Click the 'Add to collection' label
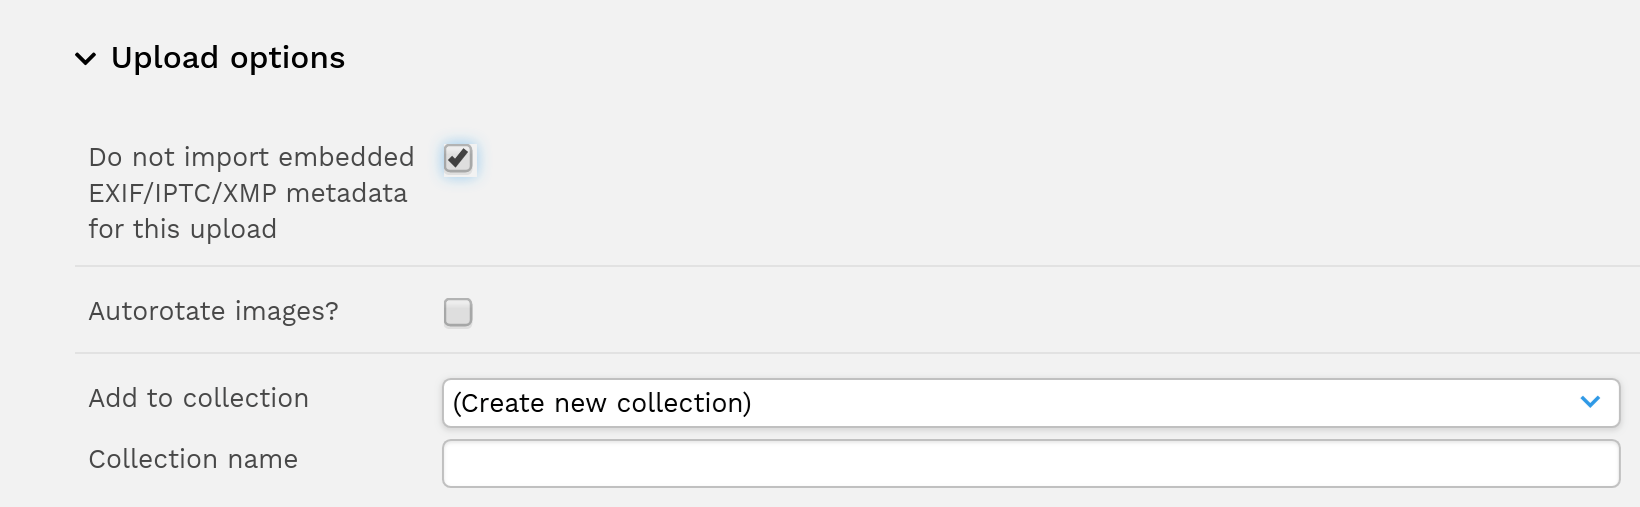 tap(198, 398)
